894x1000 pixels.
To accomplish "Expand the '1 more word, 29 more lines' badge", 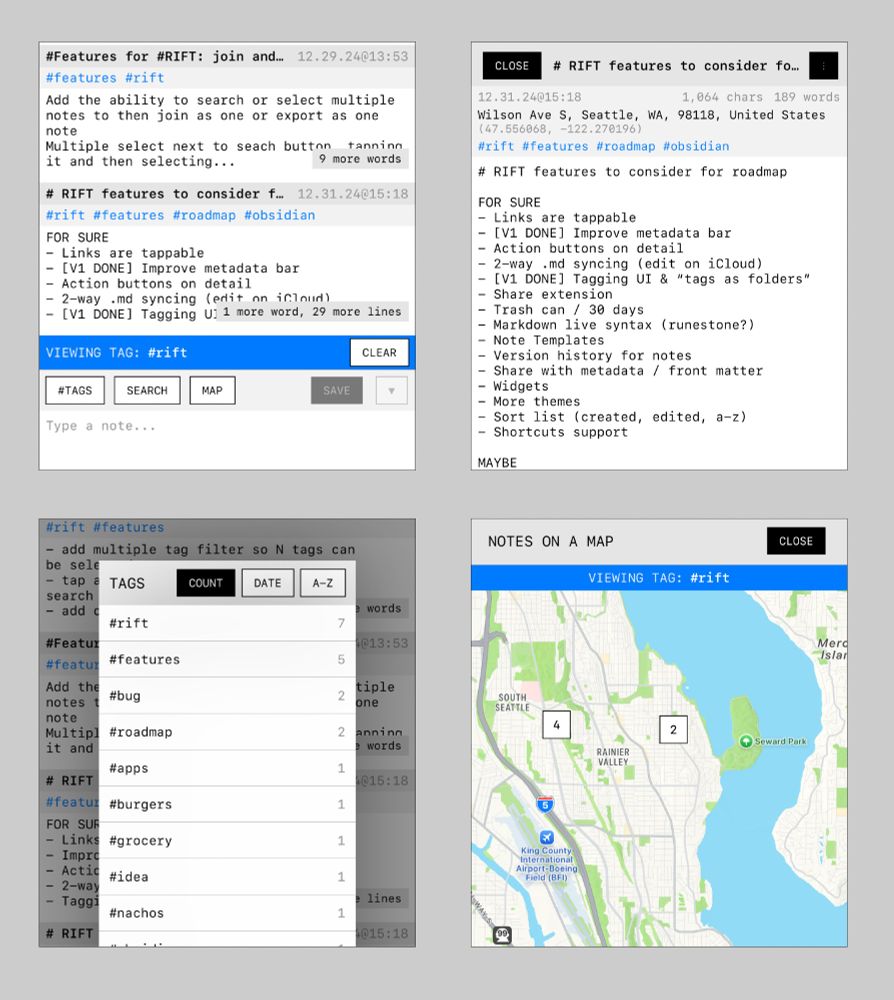I will (x=312, y=312).
